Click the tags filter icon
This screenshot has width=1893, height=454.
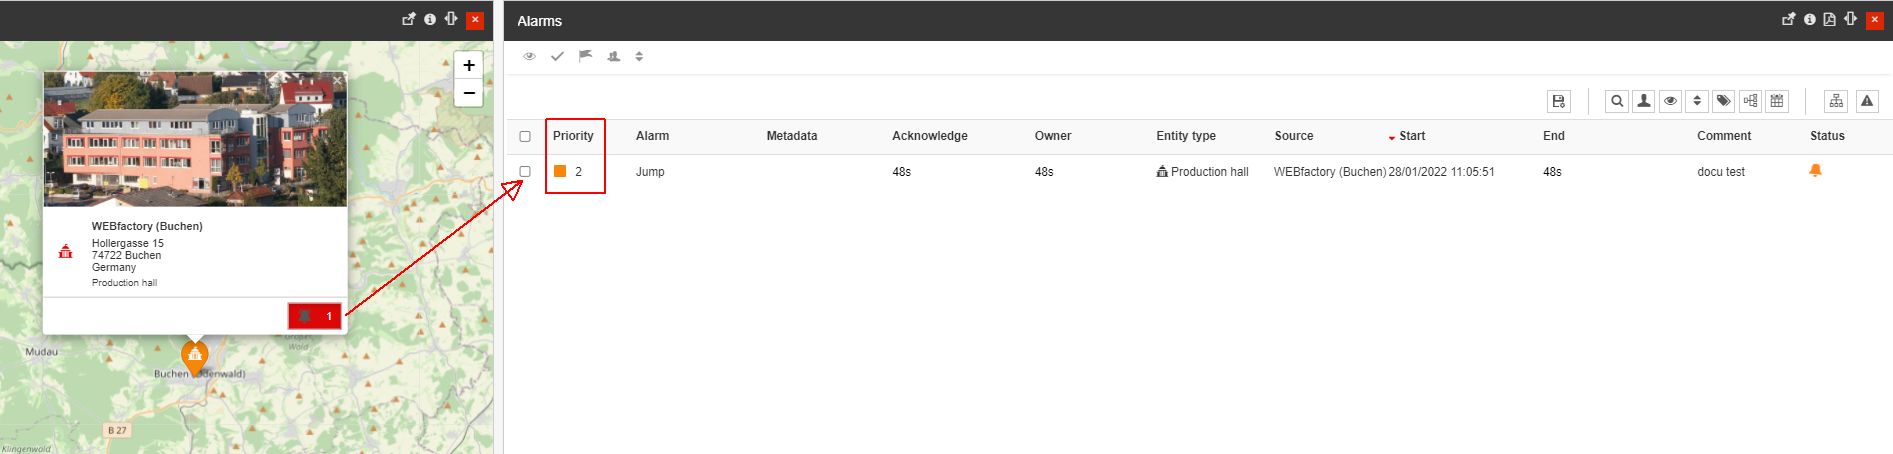[x=1723, y=101]
